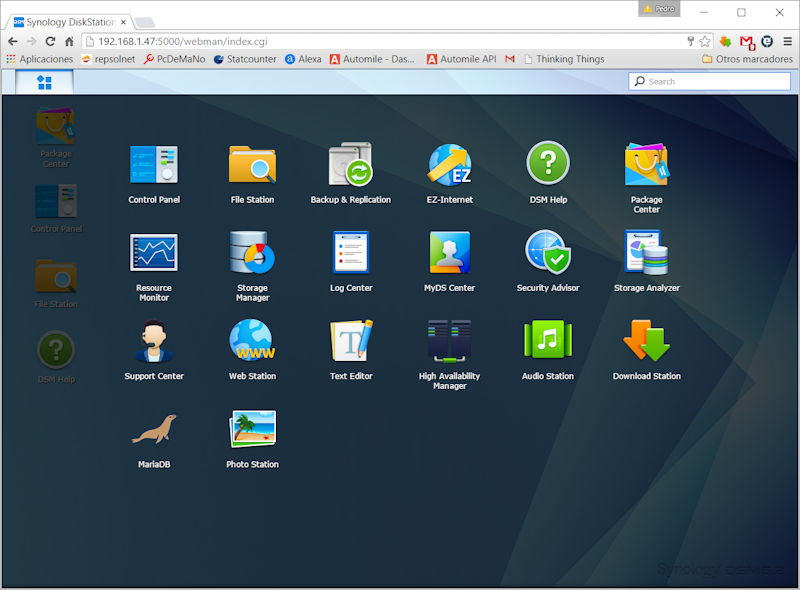Close the Synology DiskStation tab
The height and width of the screenshot is (590, 800).
pyautogui.click(x=123, y=22)
